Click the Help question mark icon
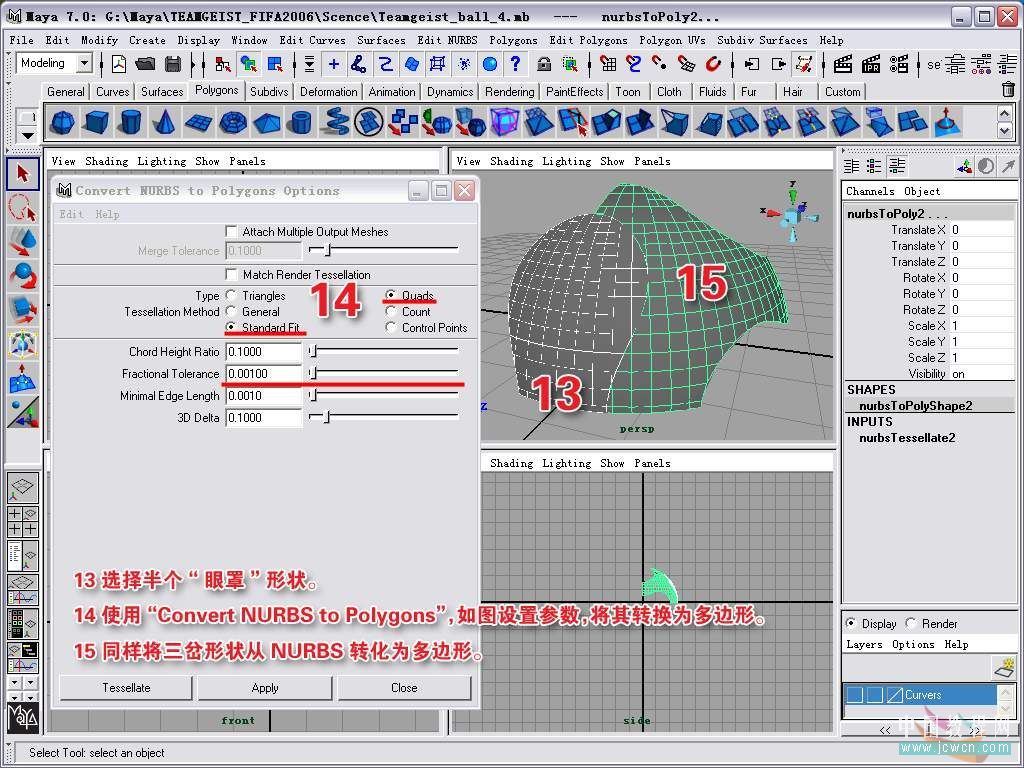Viewport: 1024px width, 768px height. coord(515,64)
